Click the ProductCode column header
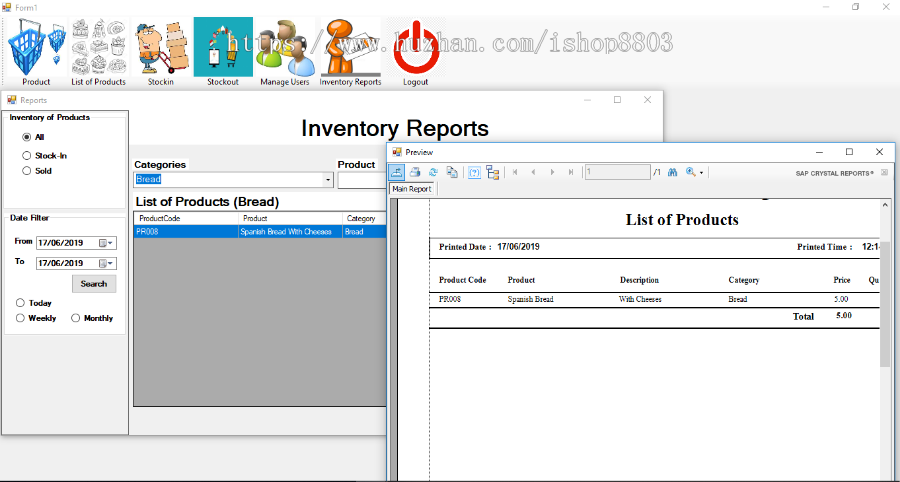Viewport: 900px width, 482px height. coord(187,219)
